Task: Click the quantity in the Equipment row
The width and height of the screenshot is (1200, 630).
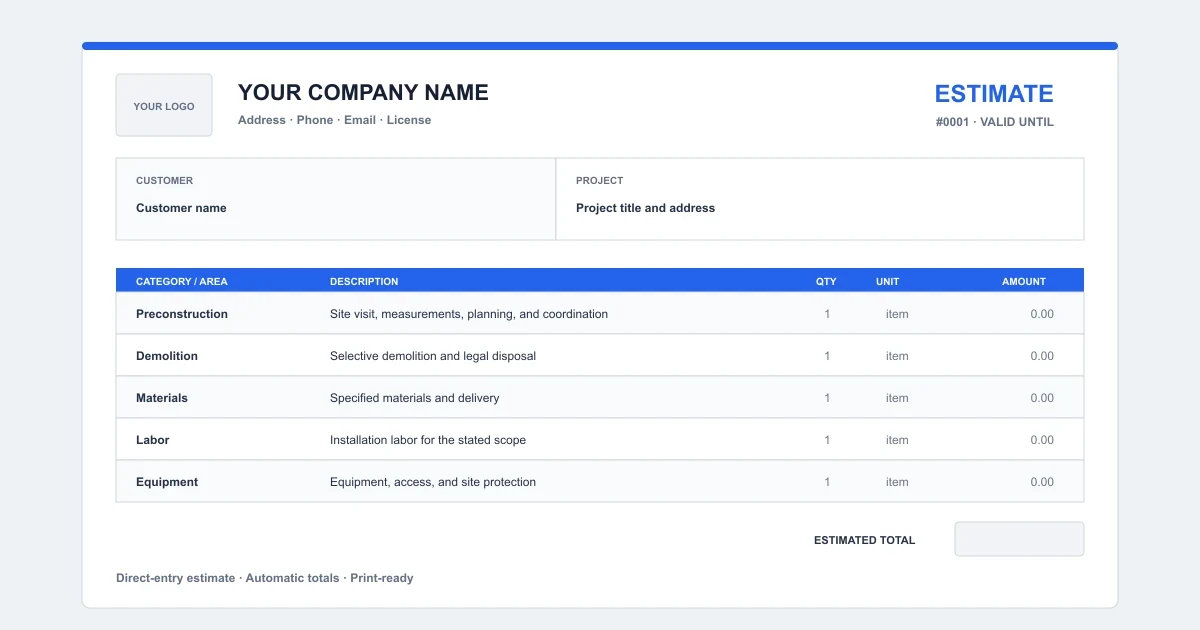Action: (x=827, y=482)
